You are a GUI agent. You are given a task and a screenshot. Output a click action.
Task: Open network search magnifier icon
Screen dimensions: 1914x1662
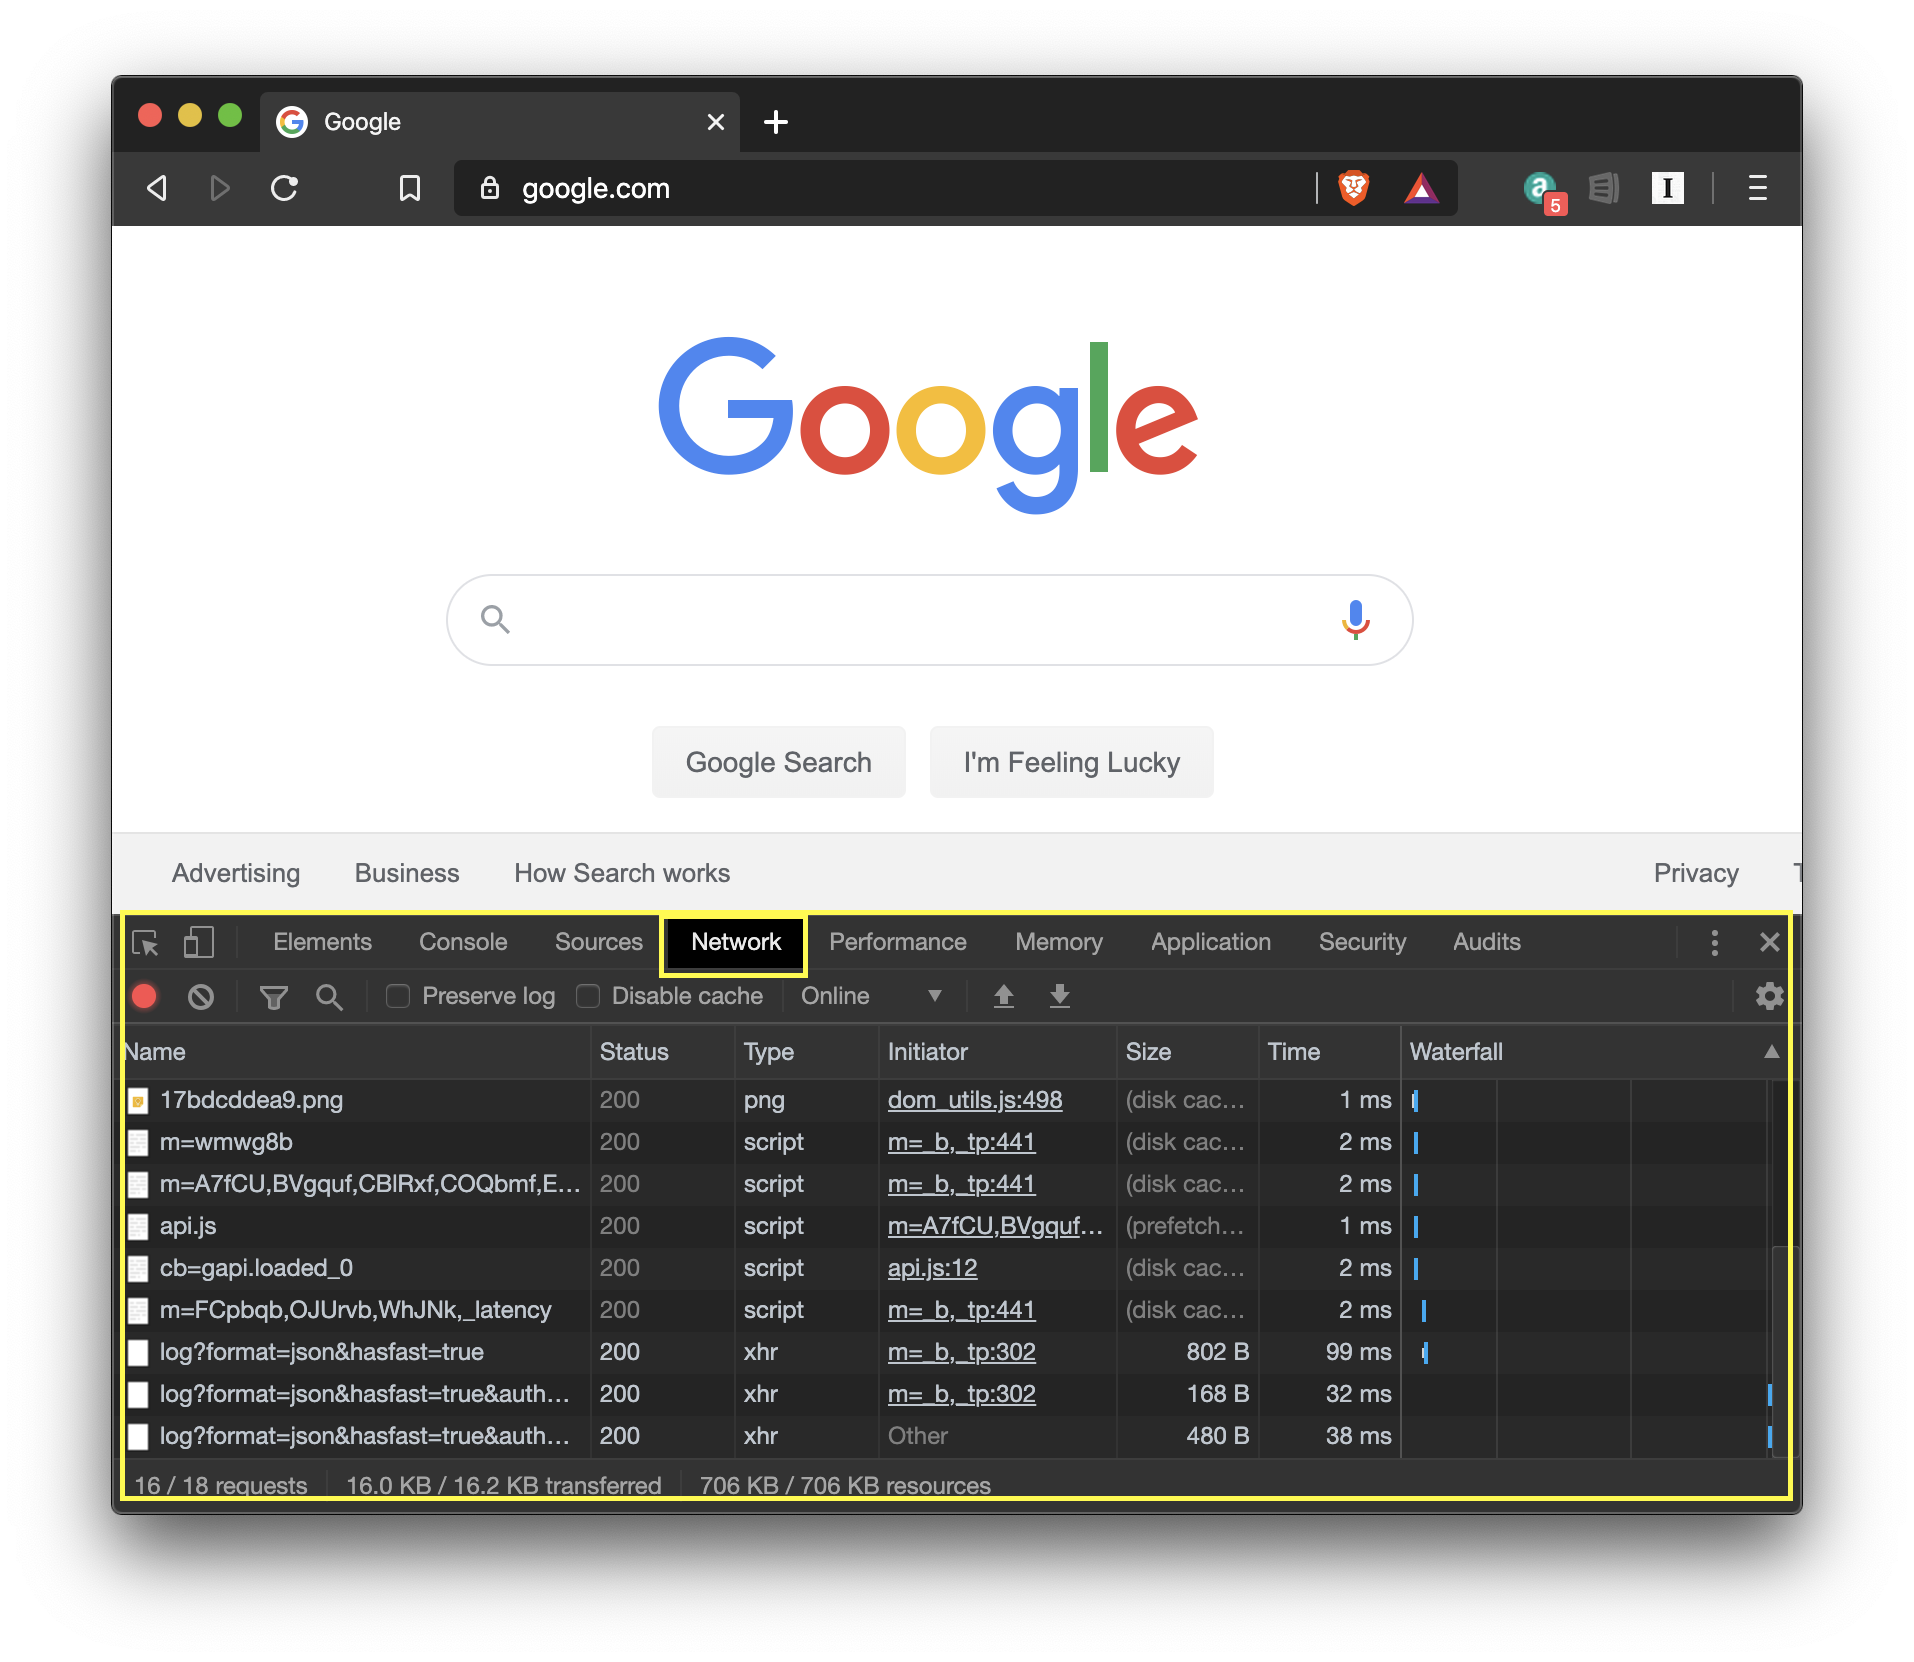click(x=329, y=996)
